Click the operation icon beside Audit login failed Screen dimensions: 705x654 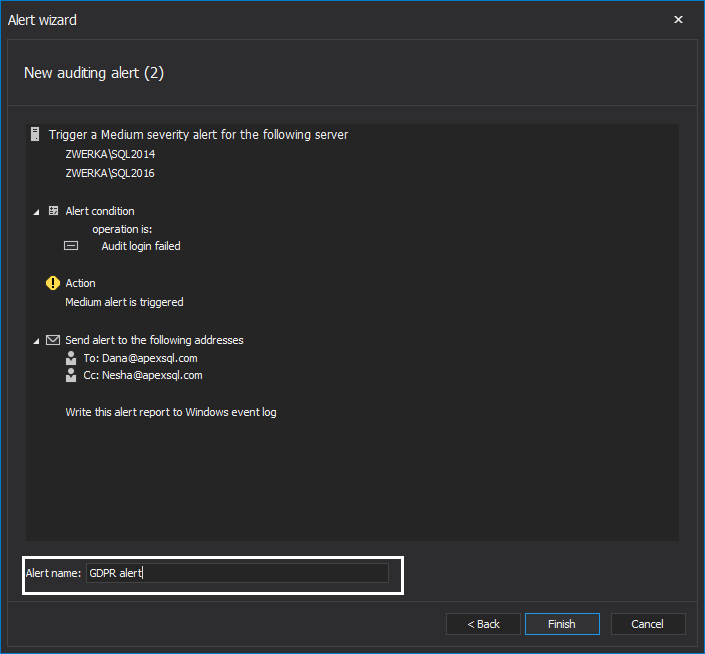(x=71, y=246)
